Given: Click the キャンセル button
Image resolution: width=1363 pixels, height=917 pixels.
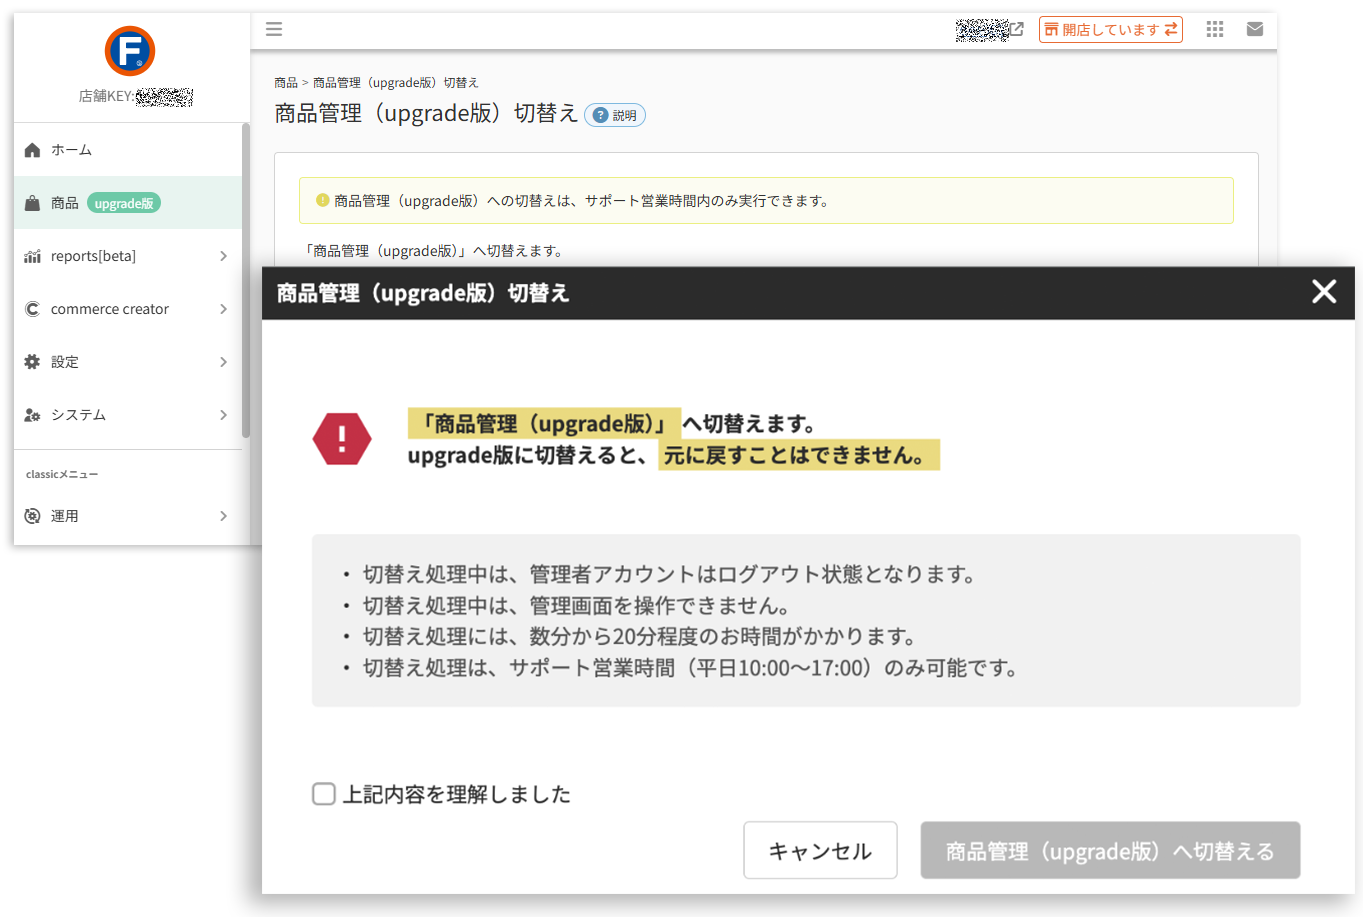Looking at the screenshot, I should [820, 850].
